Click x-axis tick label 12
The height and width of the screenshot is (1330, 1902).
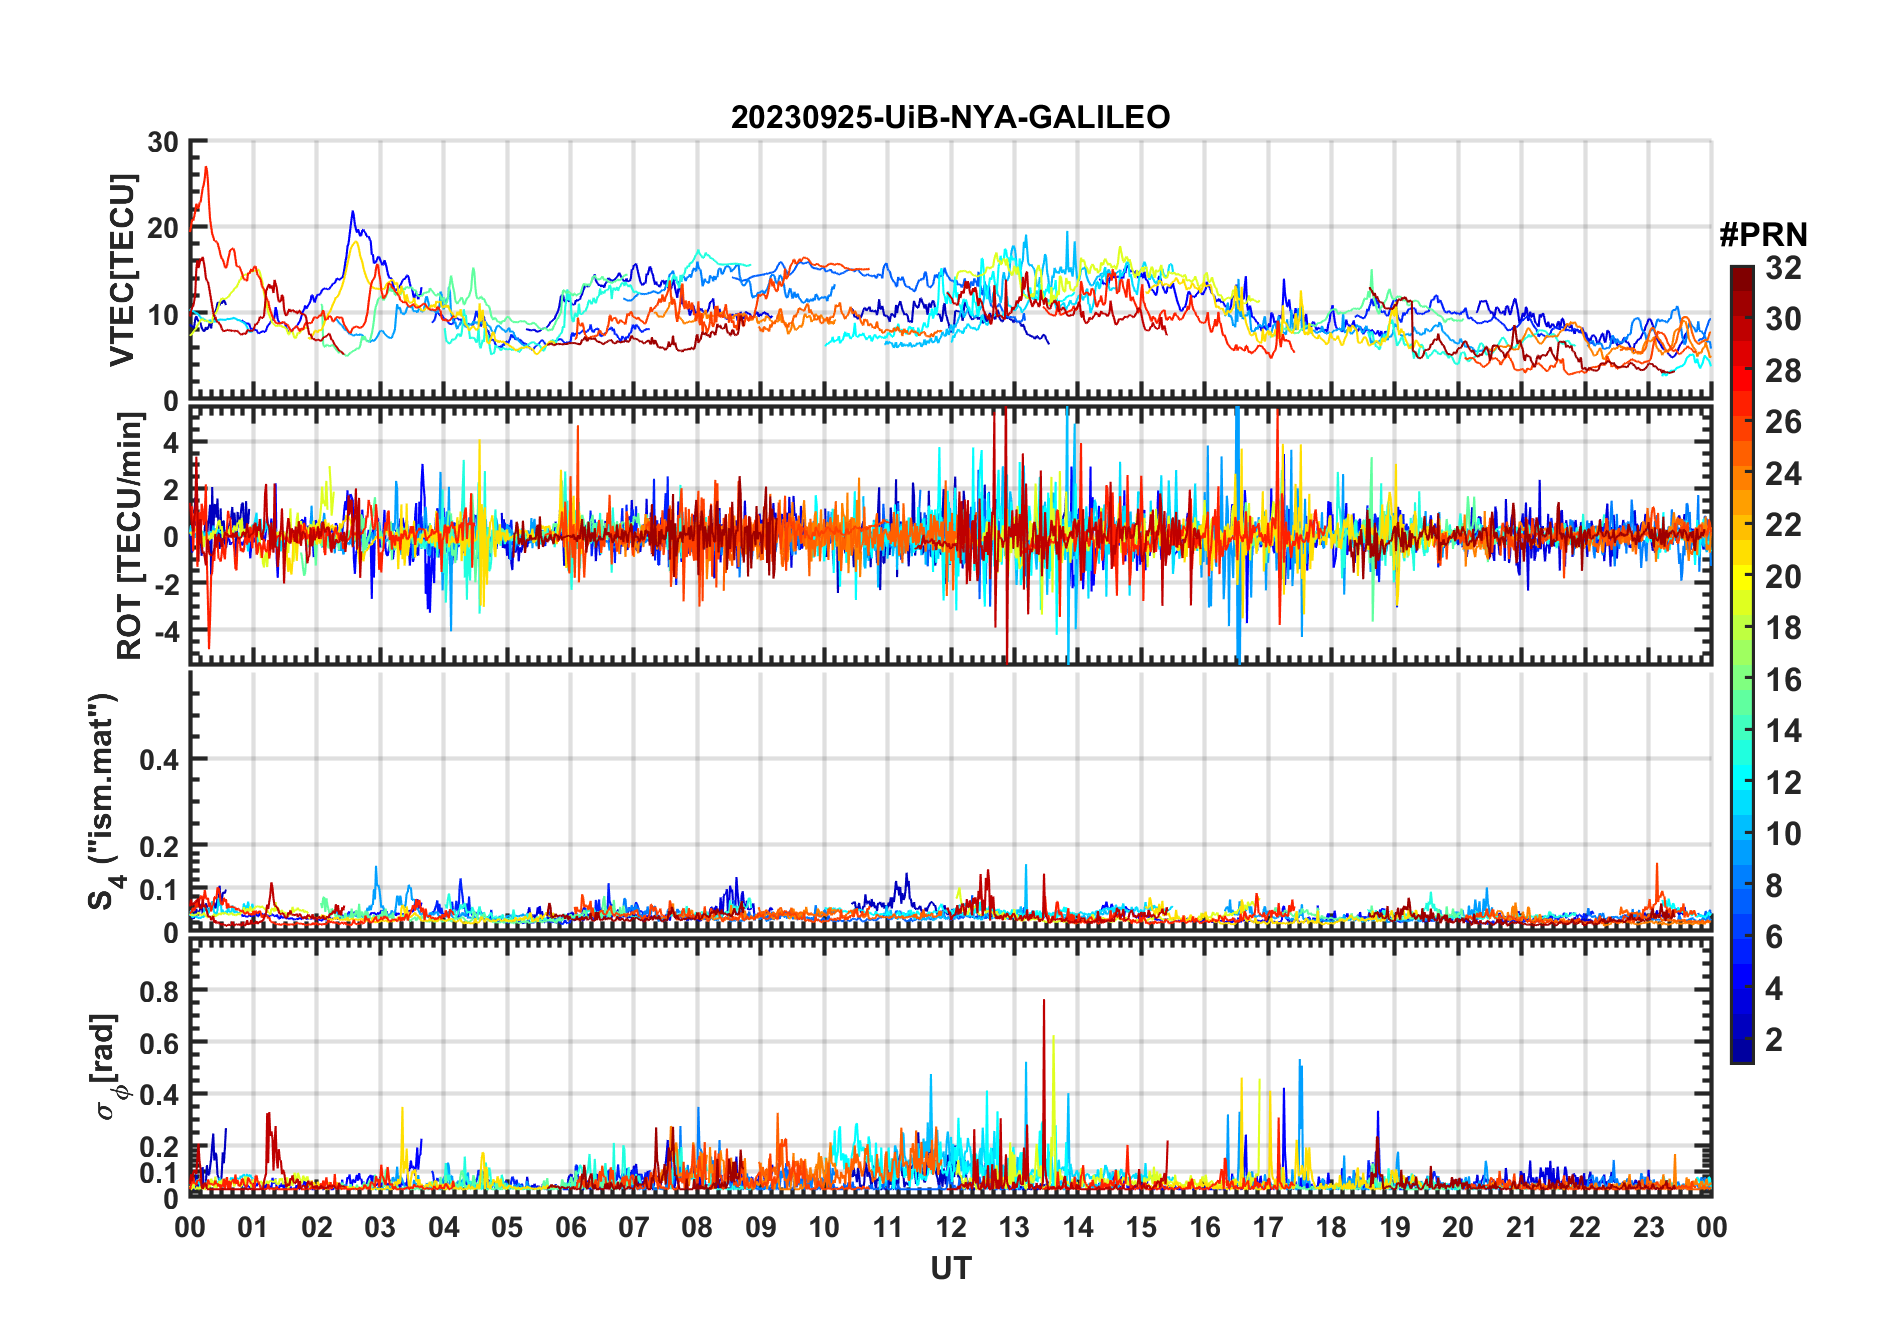click(950, 1227)
